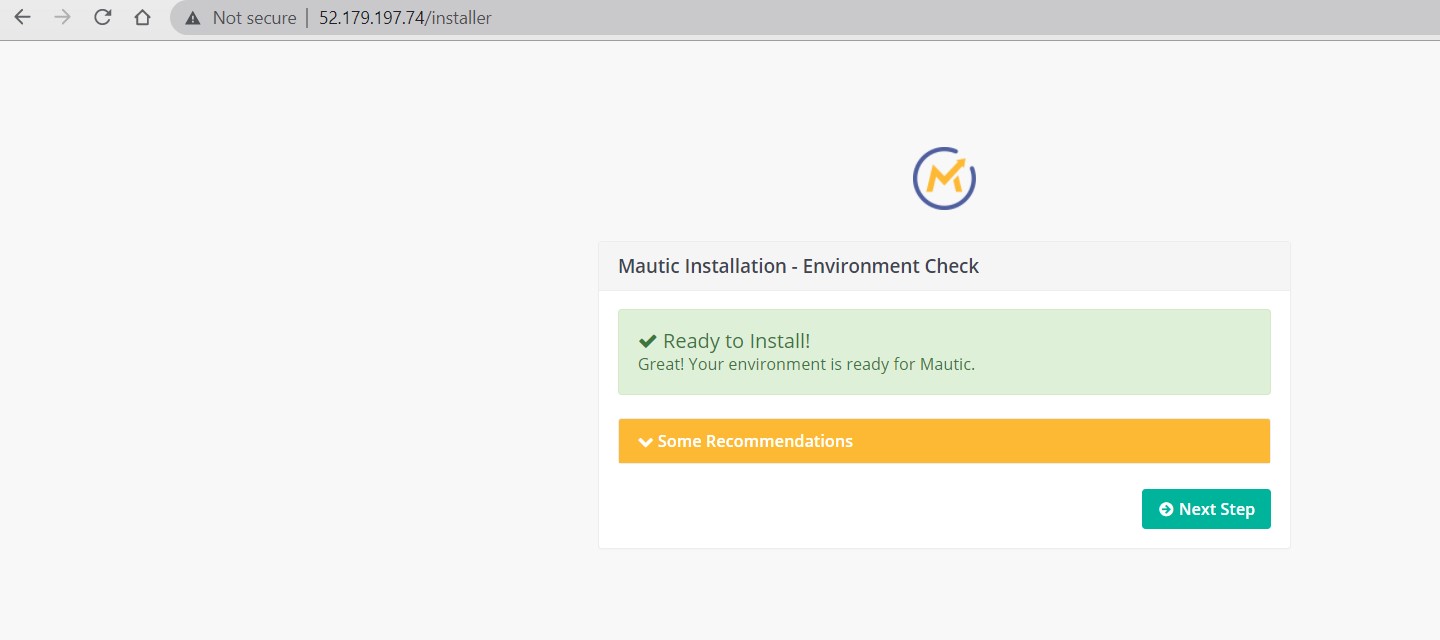The image size is (1440, 640).
Task: Click the "/installer" path in the URL
Action: point(459,18)
